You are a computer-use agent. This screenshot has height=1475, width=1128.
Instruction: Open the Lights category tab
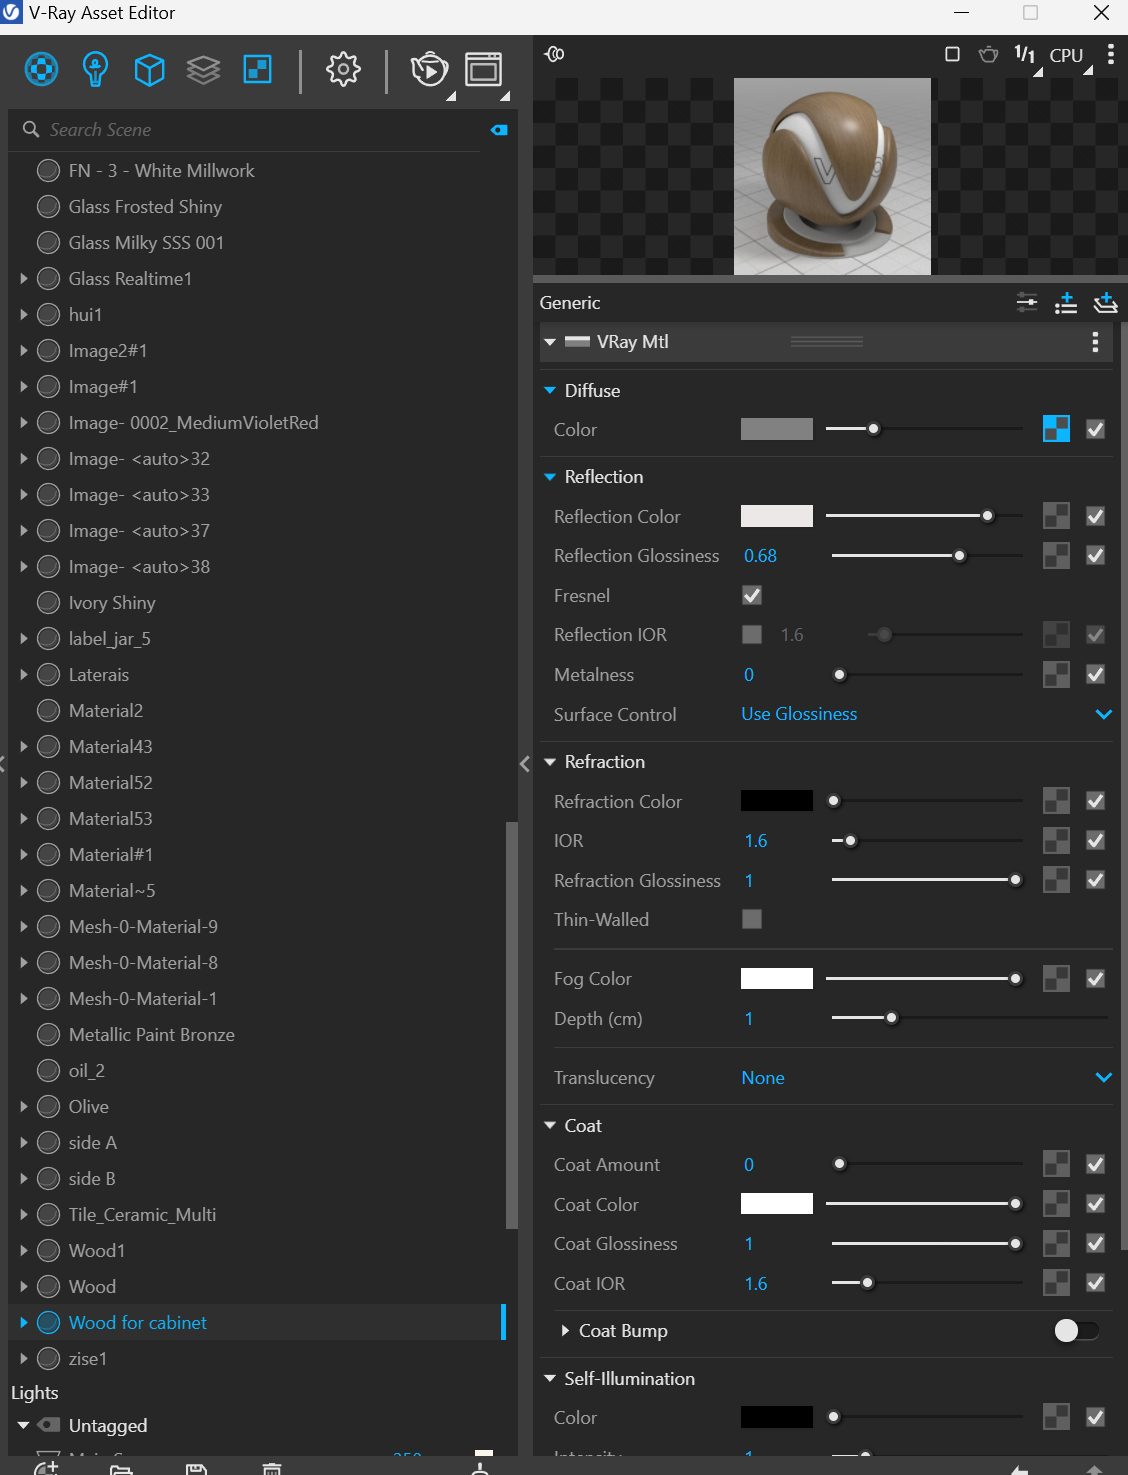95,69
